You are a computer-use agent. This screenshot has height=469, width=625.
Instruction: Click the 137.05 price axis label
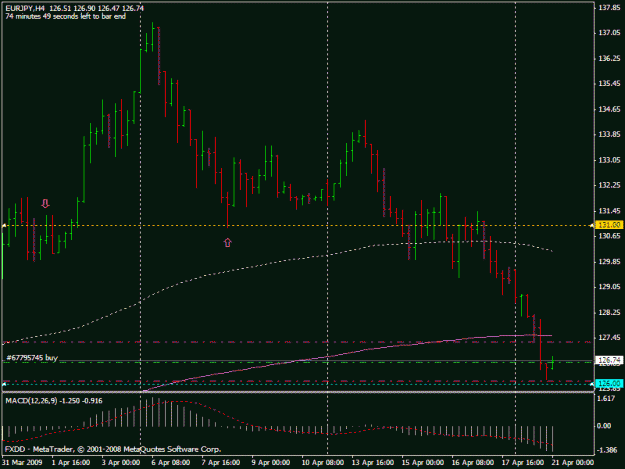(609, 33)
